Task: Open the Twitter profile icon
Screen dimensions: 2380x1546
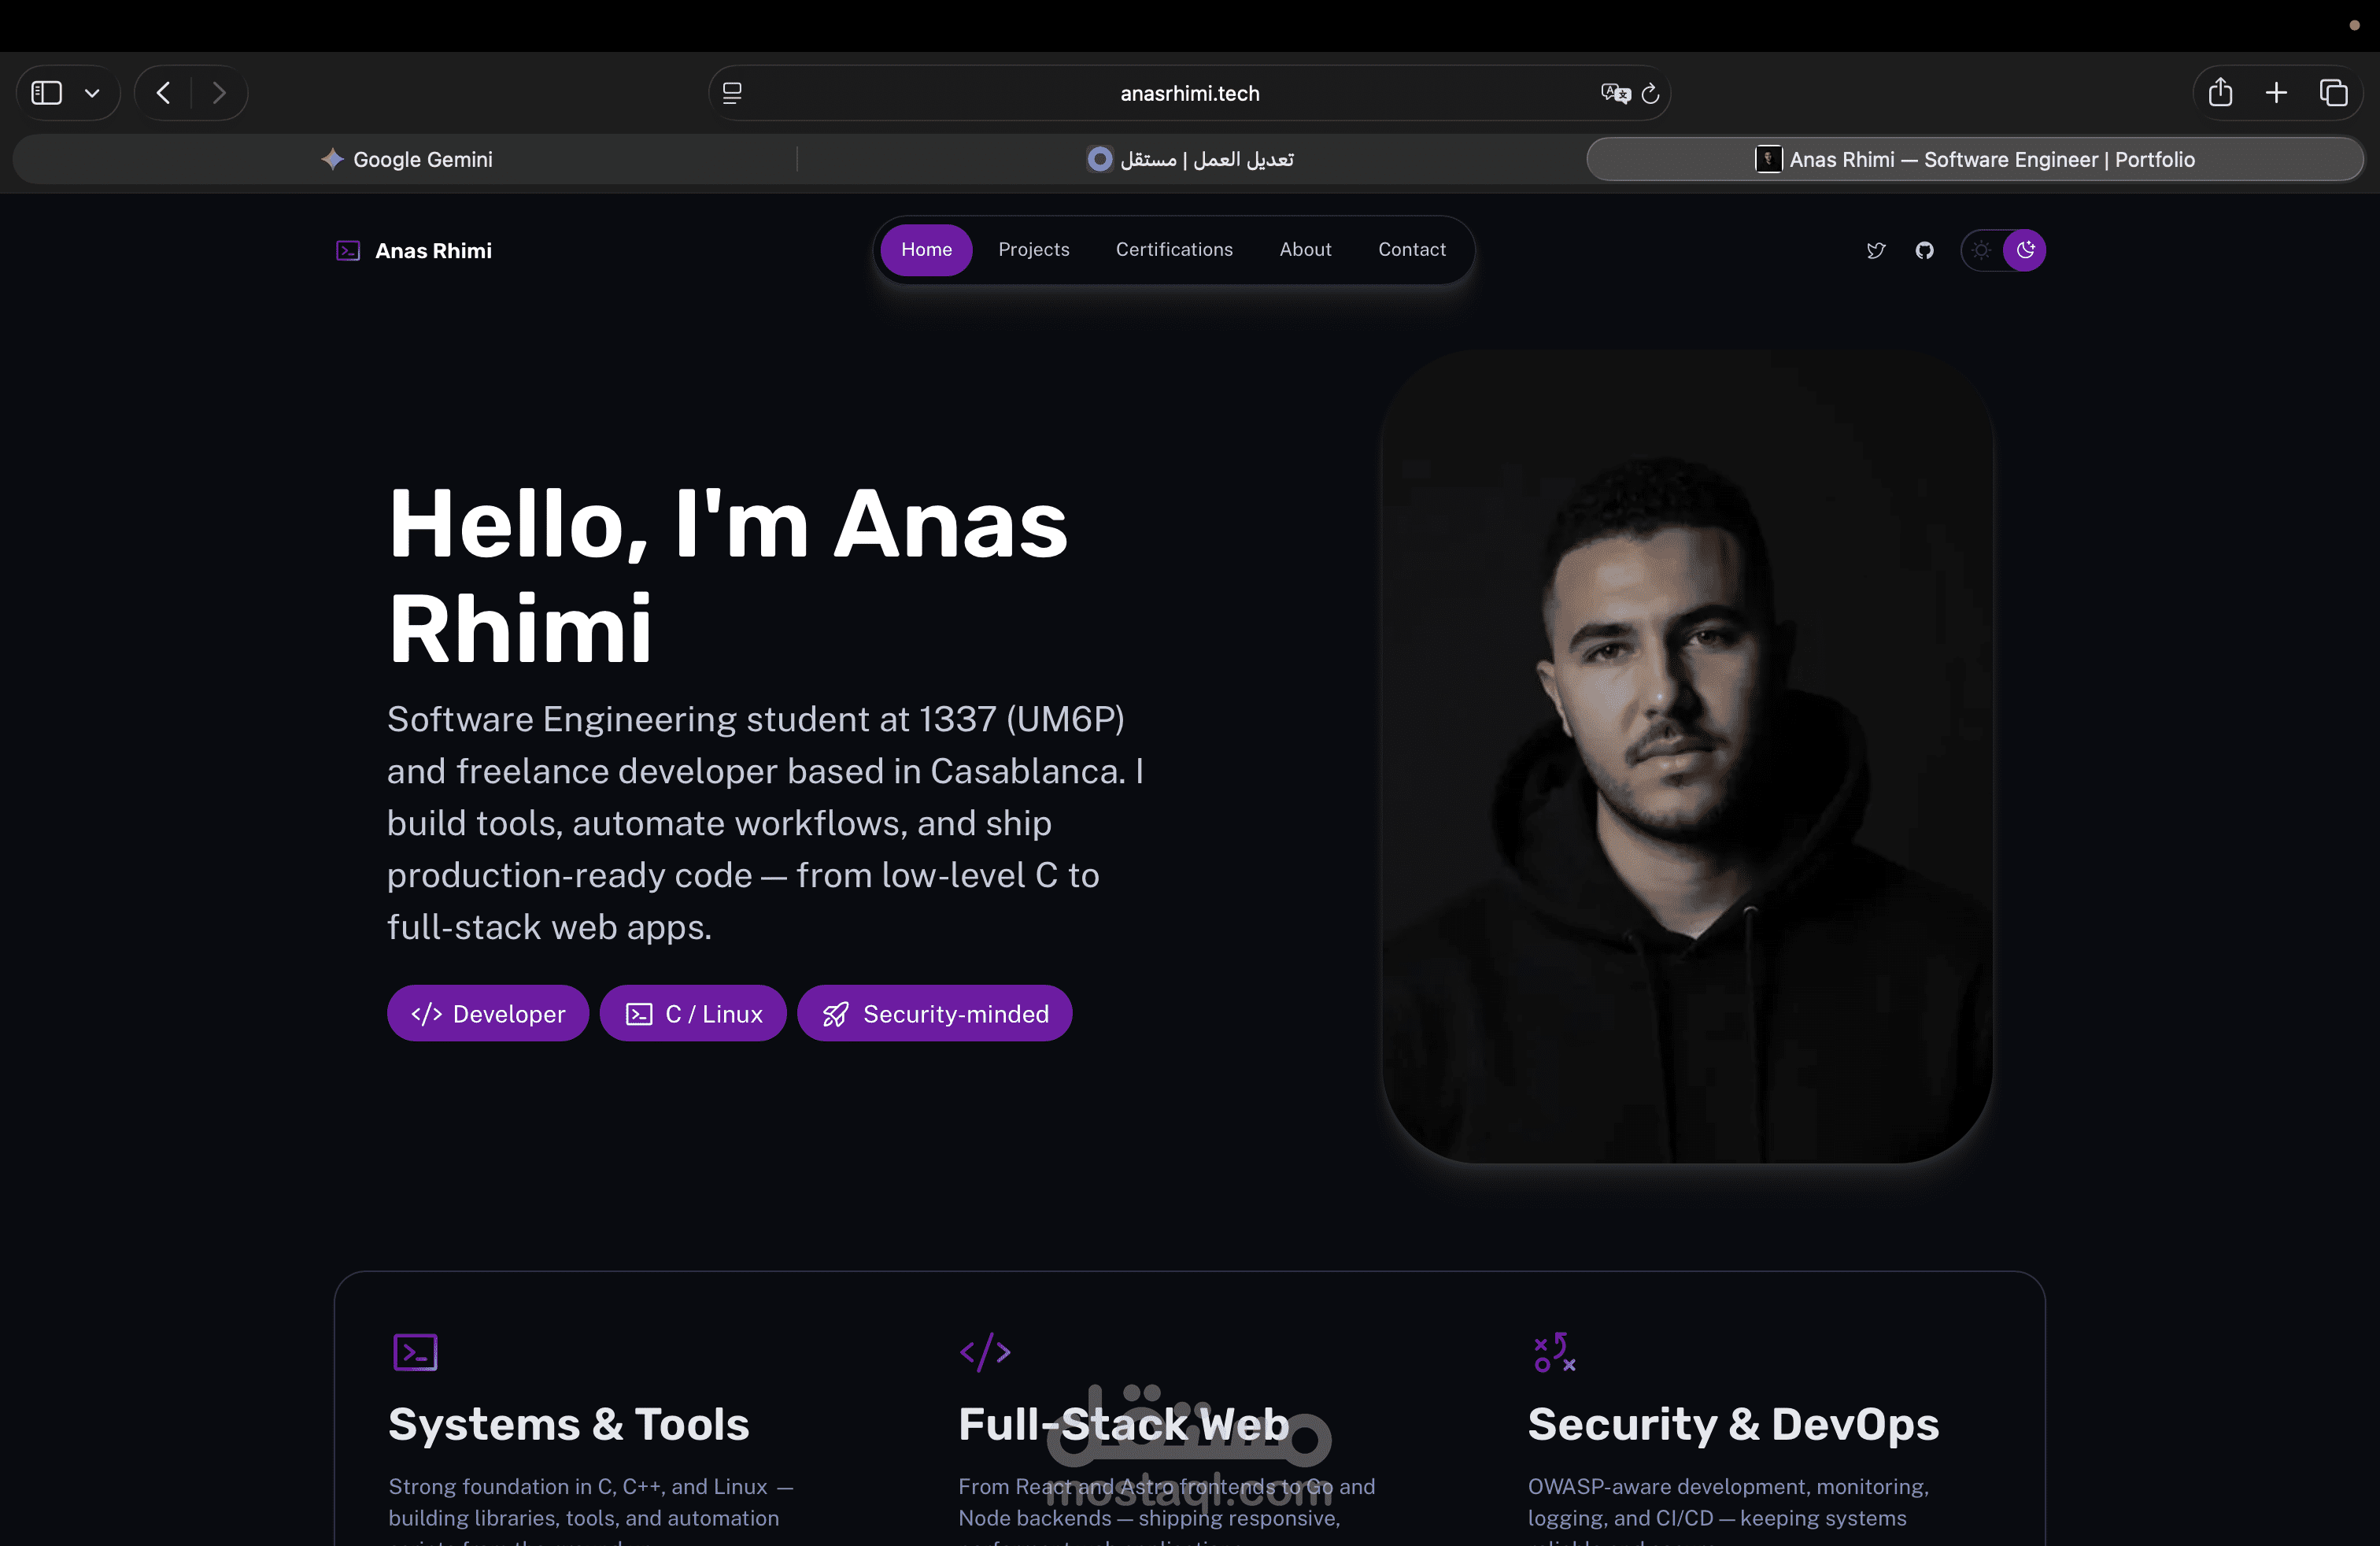Action: click(x=1876, y=250)
